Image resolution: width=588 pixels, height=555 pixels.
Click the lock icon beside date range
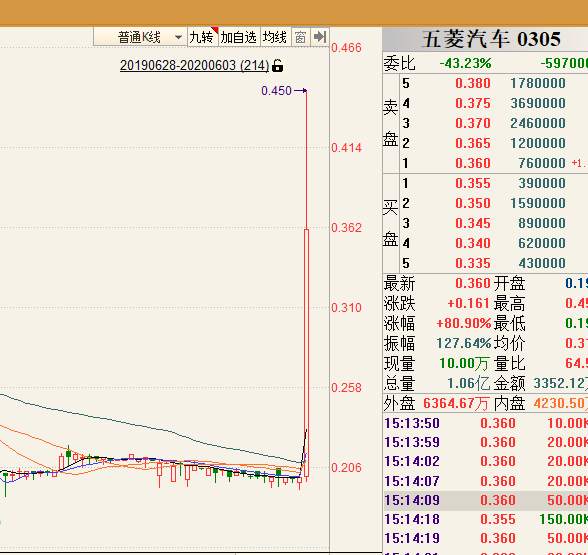click(x=278, y=66)
